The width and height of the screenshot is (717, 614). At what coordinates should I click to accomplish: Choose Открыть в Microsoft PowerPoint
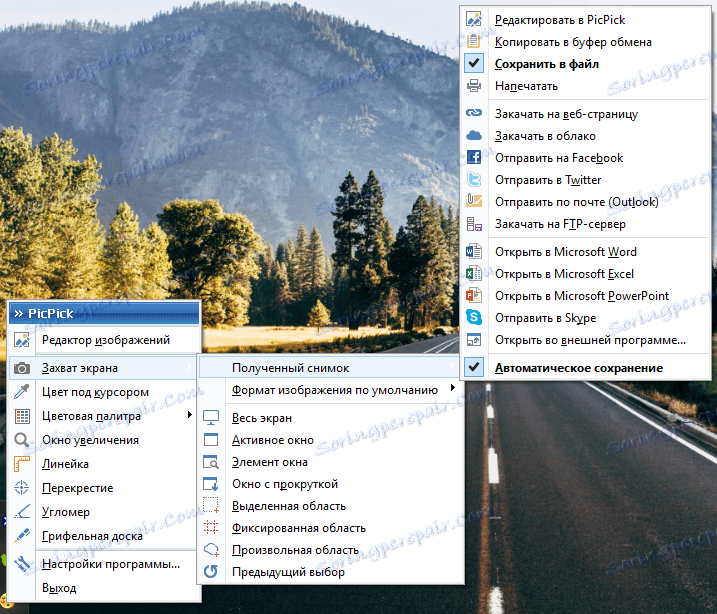point(586,295)
